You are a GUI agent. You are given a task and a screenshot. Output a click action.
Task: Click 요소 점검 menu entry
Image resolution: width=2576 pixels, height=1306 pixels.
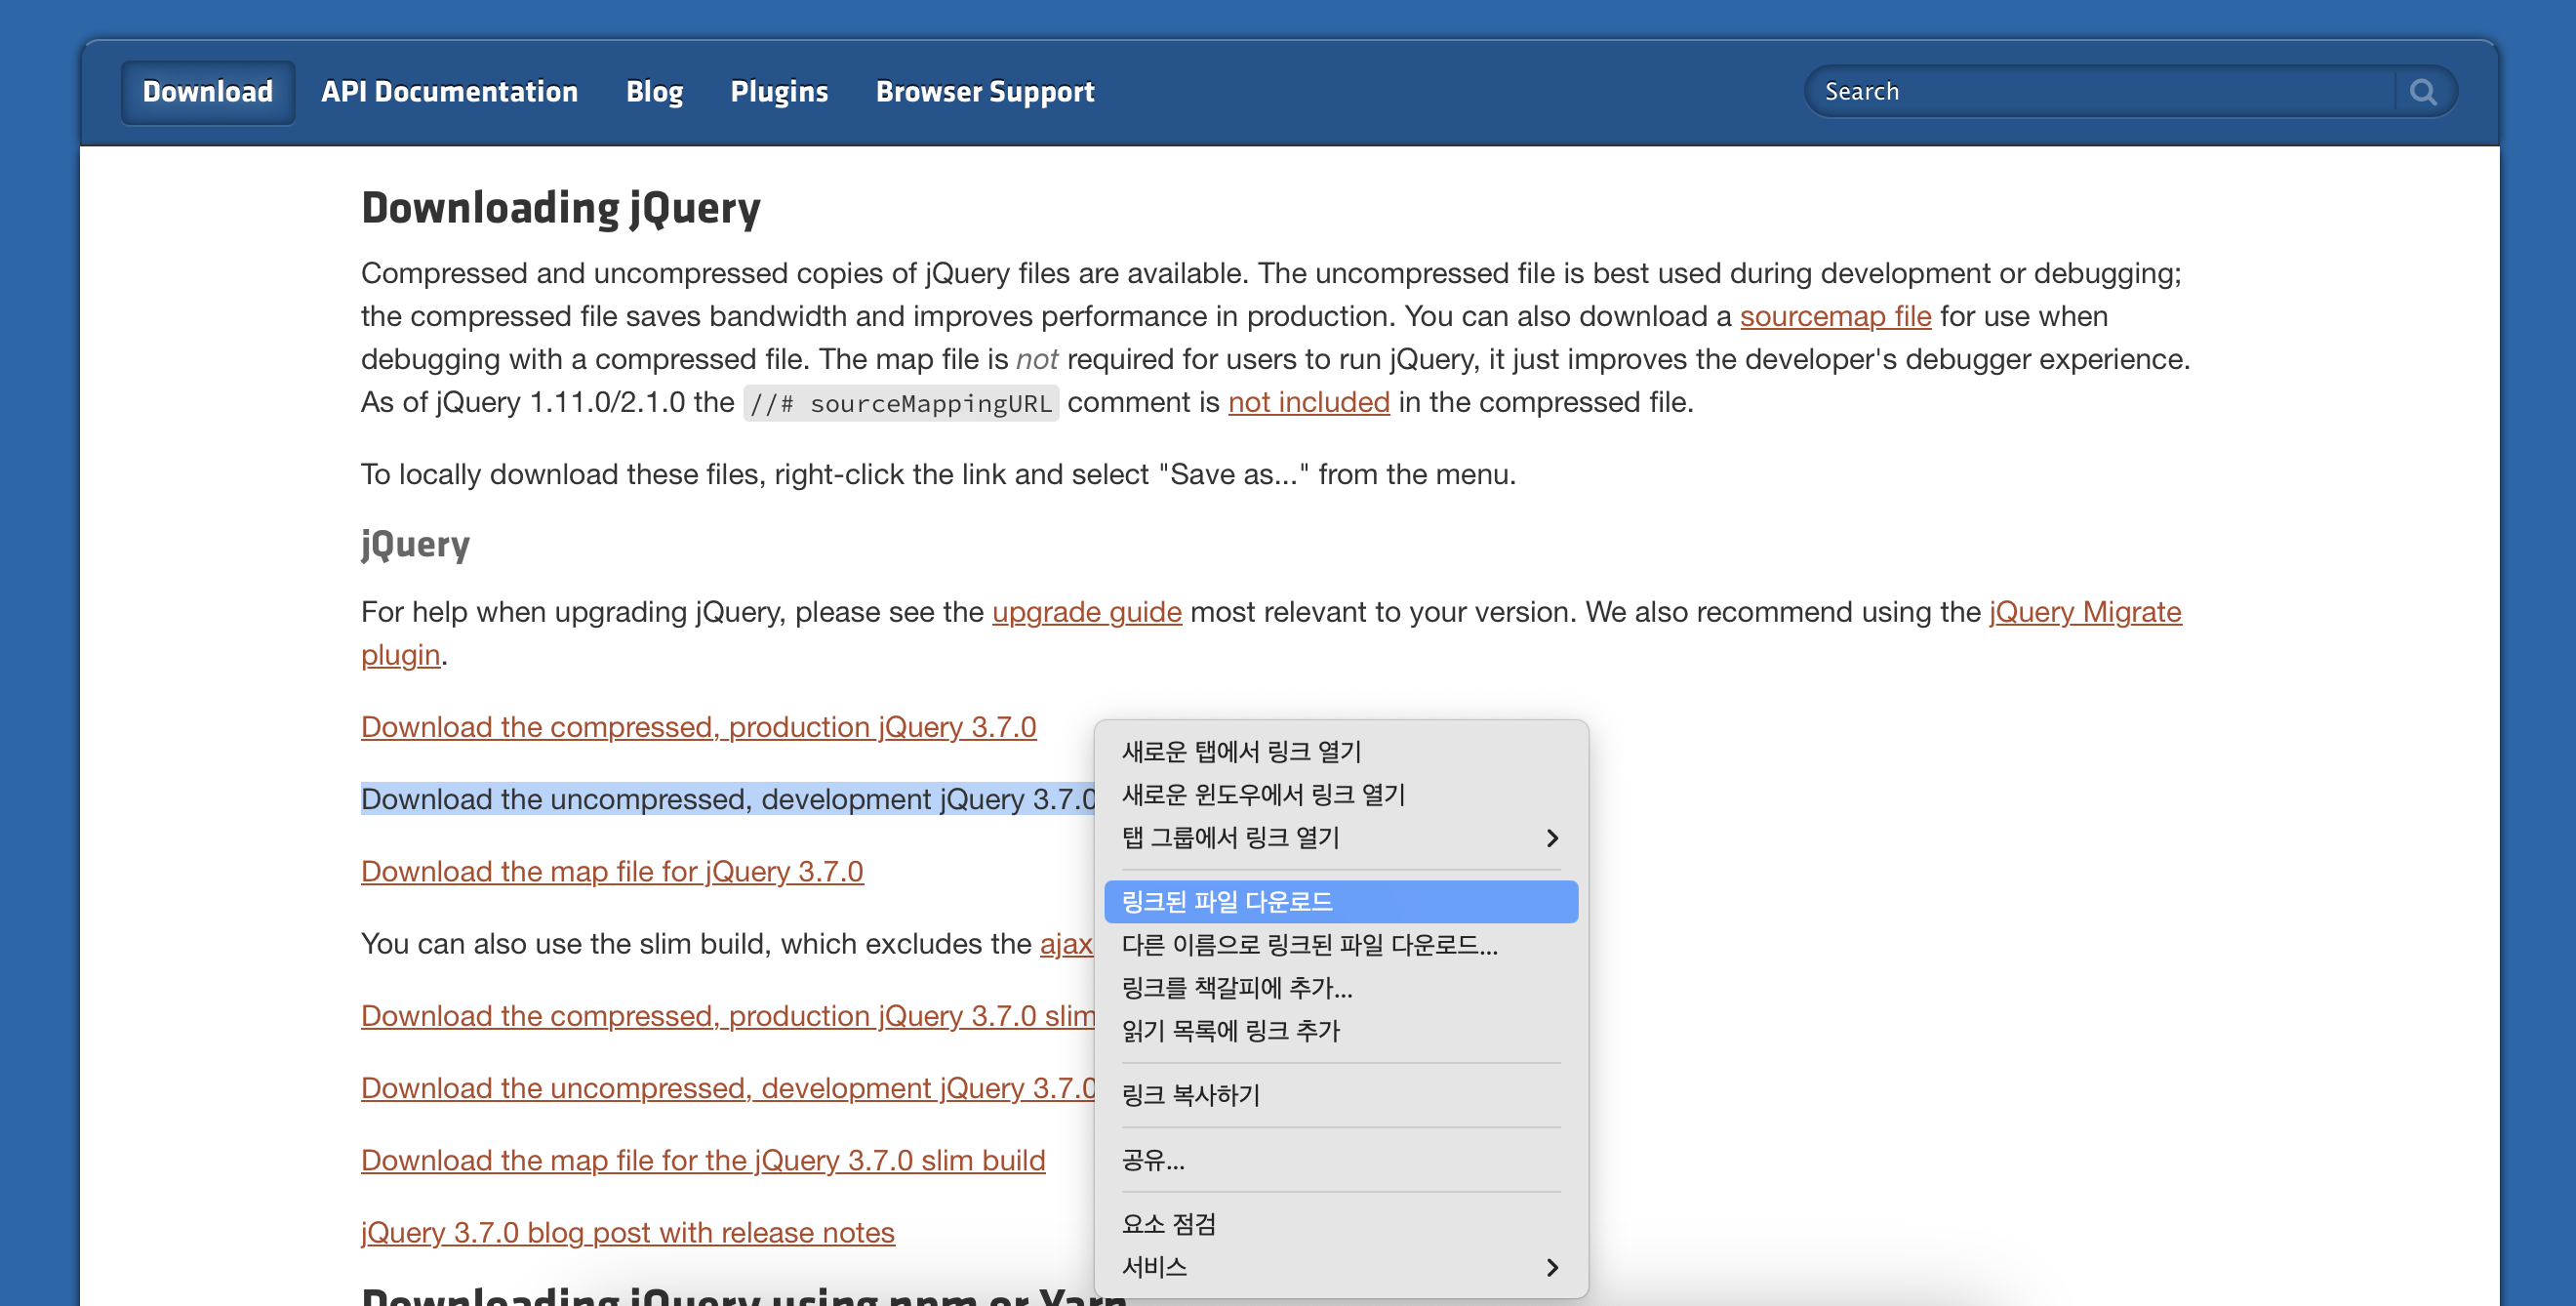pos(1168,1224)
